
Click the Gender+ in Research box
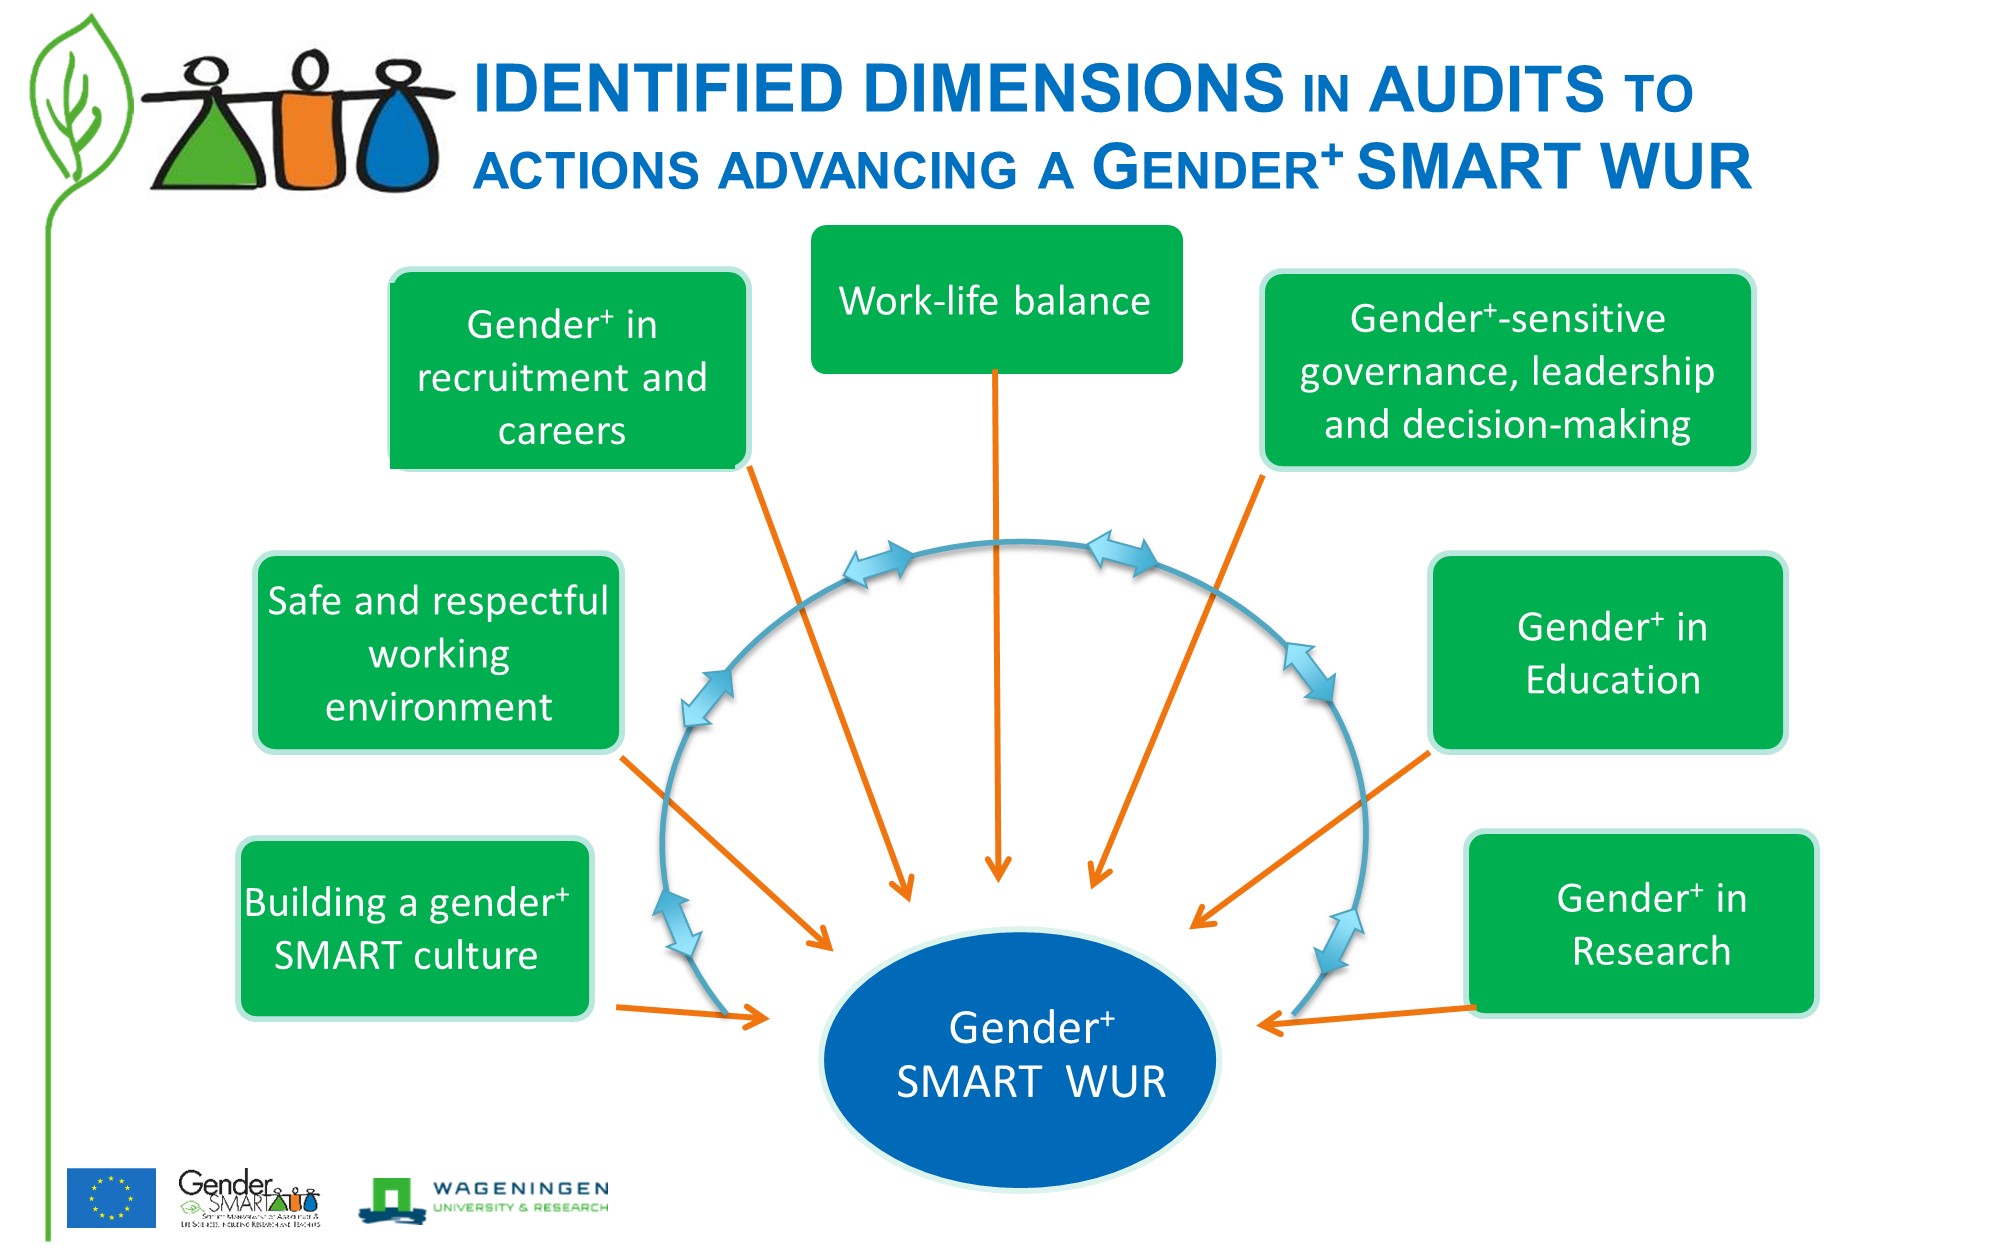[x=1641, y=924]
